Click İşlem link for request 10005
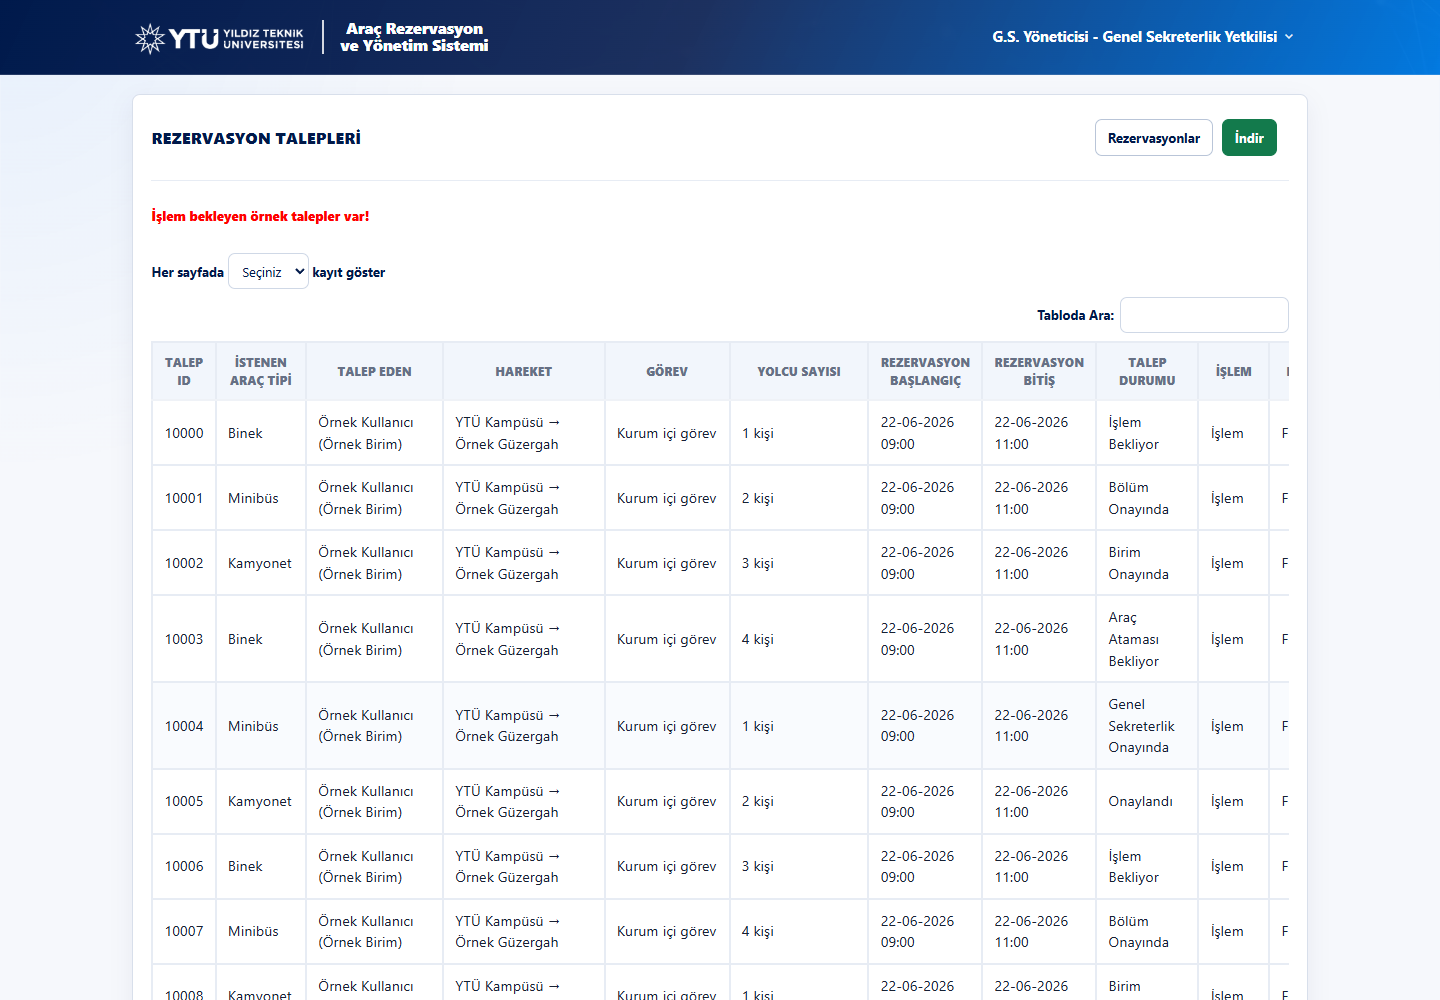This screenshot has height=1000, width=1440. click(1227, 801)
